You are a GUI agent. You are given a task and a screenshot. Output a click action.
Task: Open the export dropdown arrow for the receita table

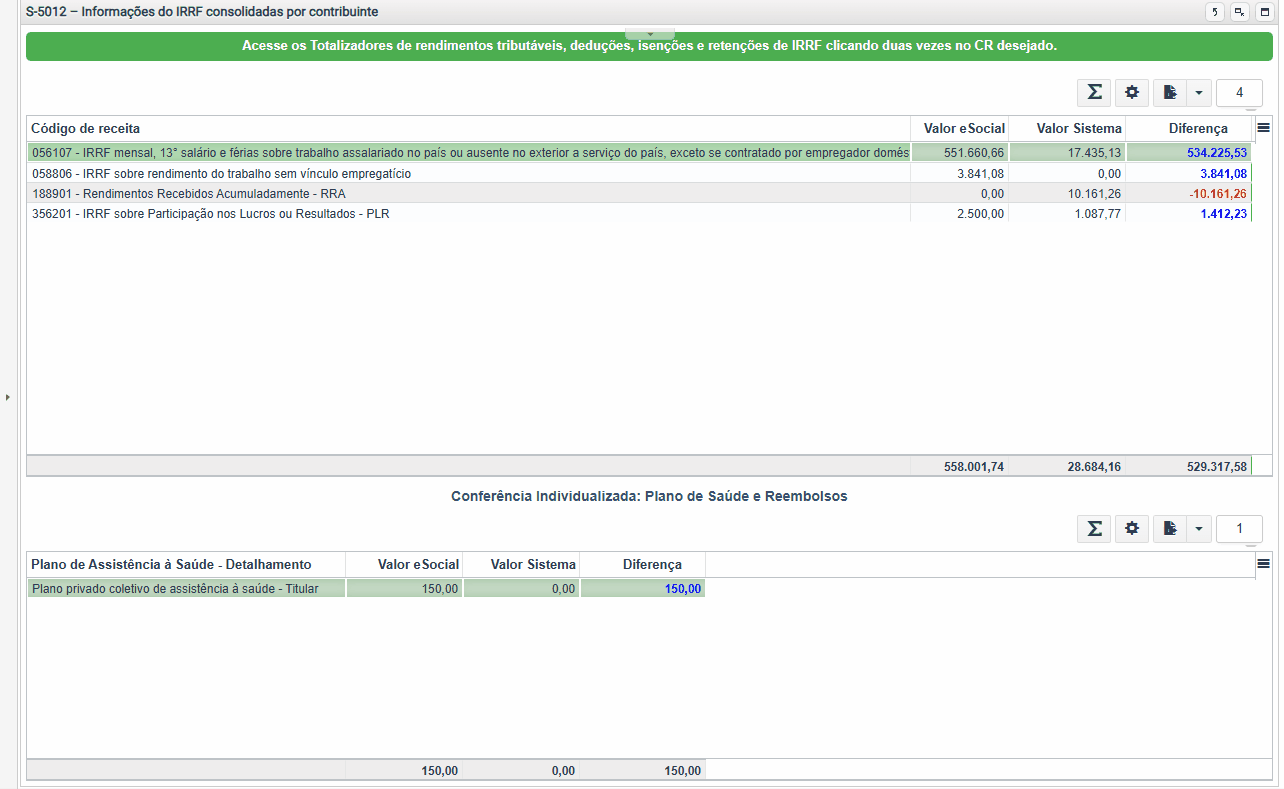click(1198, 92)
